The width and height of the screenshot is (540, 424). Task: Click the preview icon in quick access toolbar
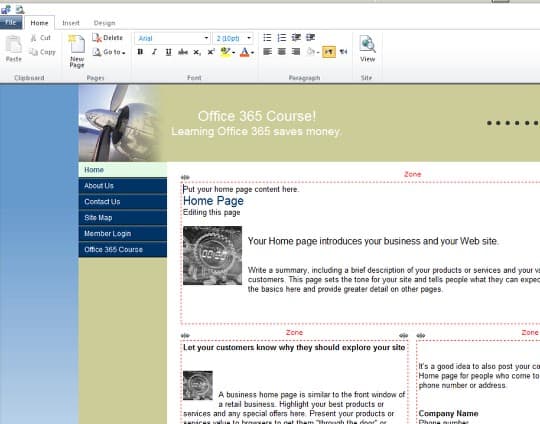[x=20, y=9]
